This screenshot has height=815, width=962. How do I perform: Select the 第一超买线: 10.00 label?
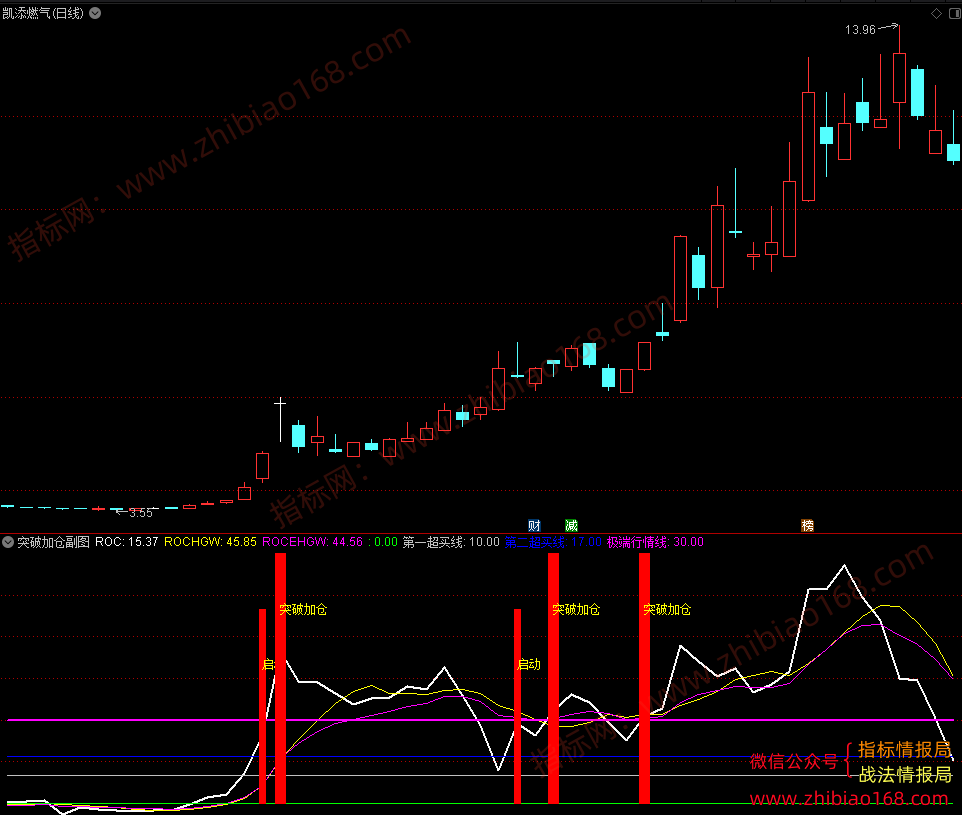[451, 542]
